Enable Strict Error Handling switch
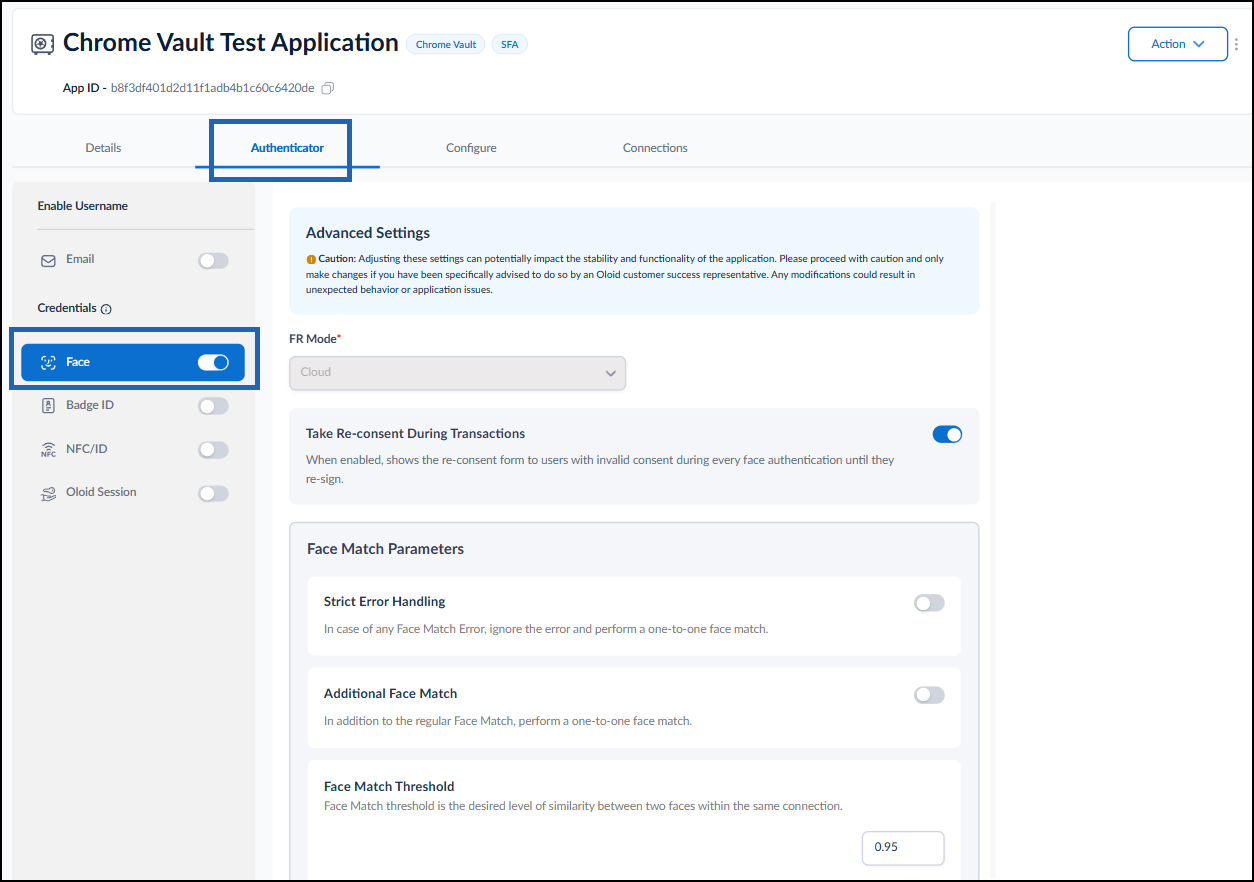 [x=929, y=603]
